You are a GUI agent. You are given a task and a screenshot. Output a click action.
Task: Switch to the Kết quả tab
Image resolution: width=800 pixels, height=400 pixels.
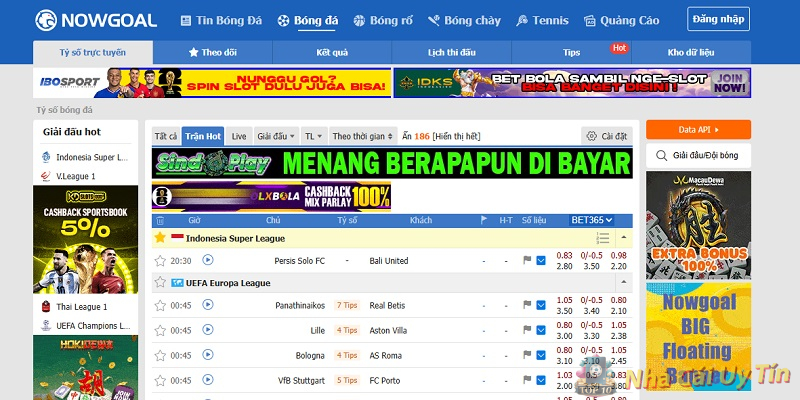tap(331, 52)
